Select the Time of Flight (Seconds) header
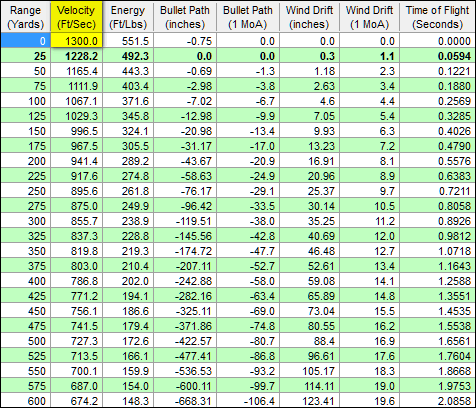476x408 pixels. tap(437, 17)
